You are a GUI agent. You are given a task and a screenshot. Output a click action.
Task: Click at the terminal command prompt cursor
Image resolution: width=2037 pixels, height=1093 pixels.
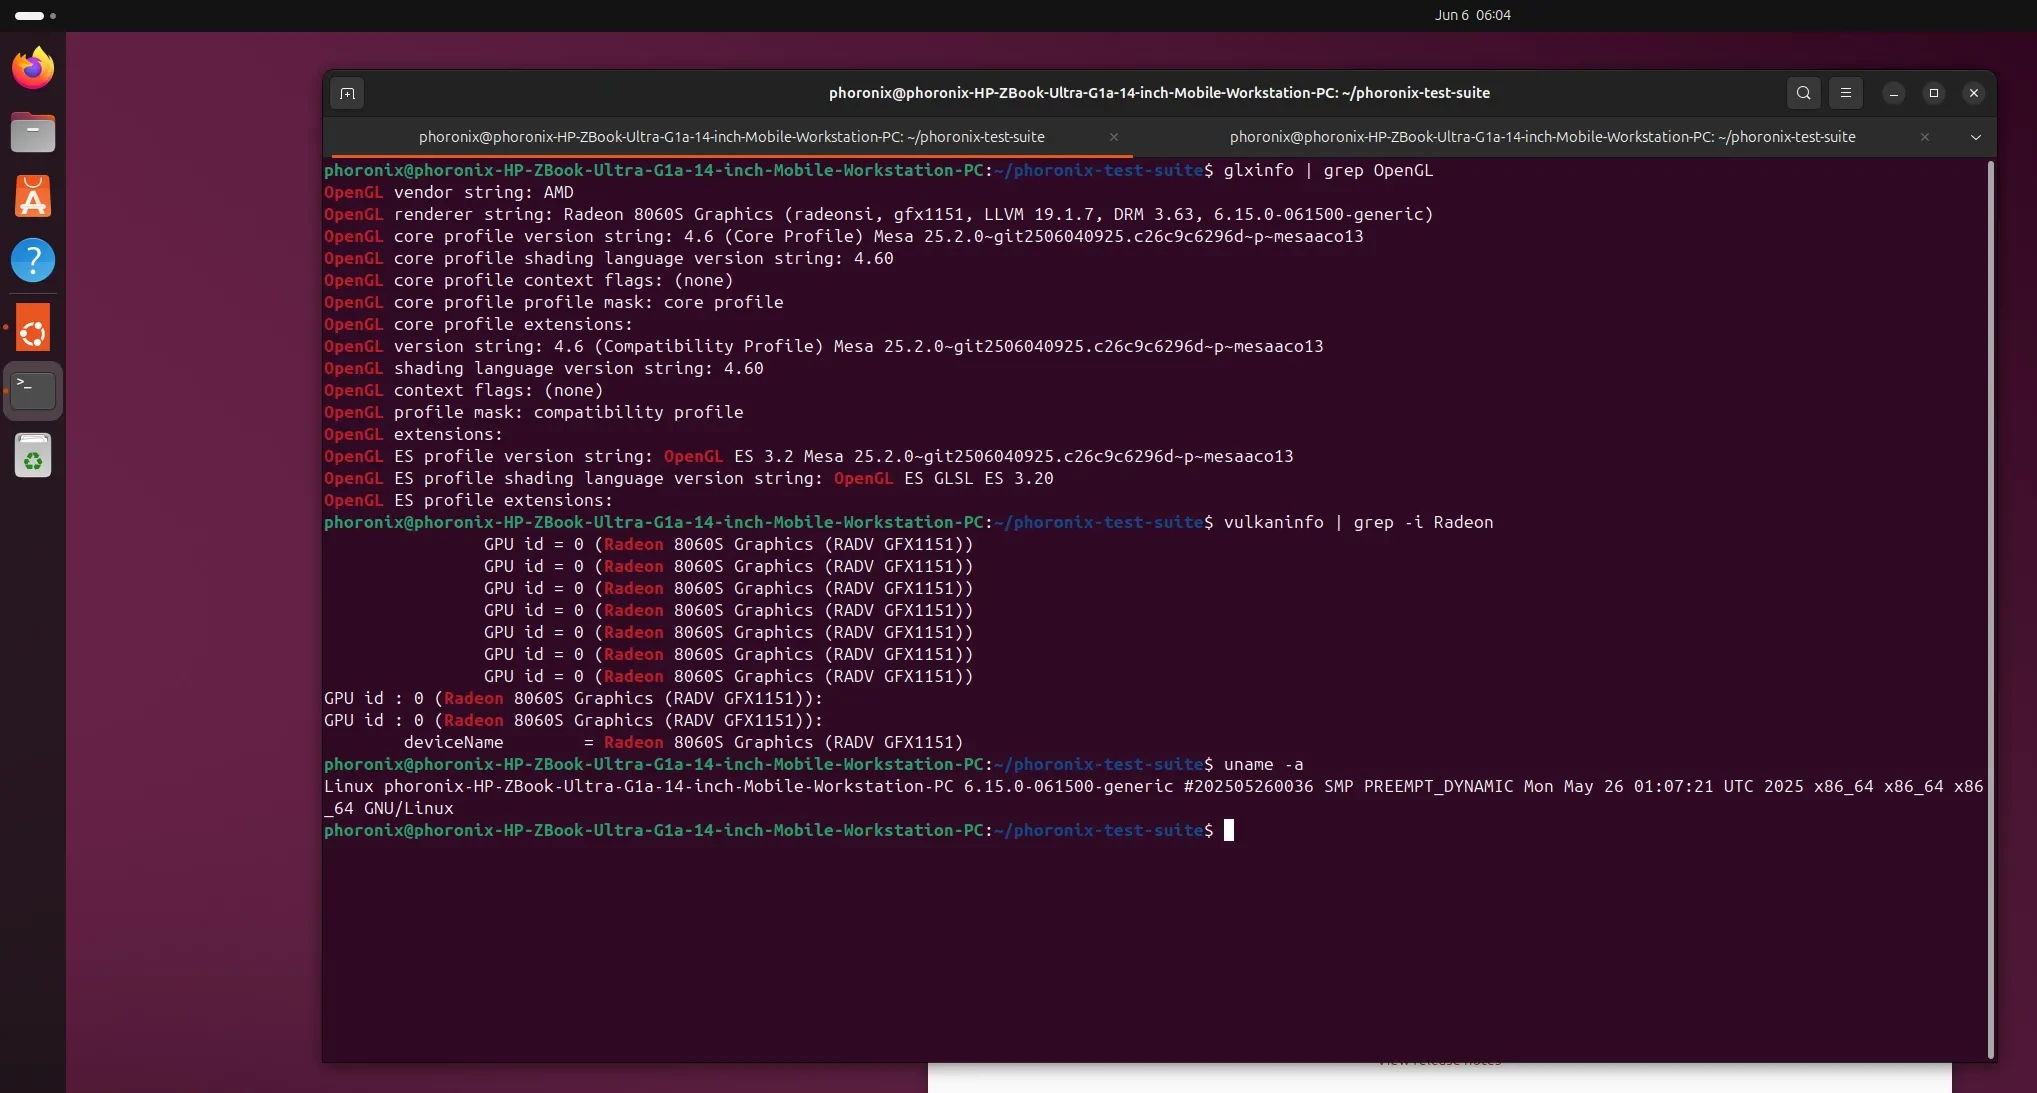click(x=1229, y=830)
